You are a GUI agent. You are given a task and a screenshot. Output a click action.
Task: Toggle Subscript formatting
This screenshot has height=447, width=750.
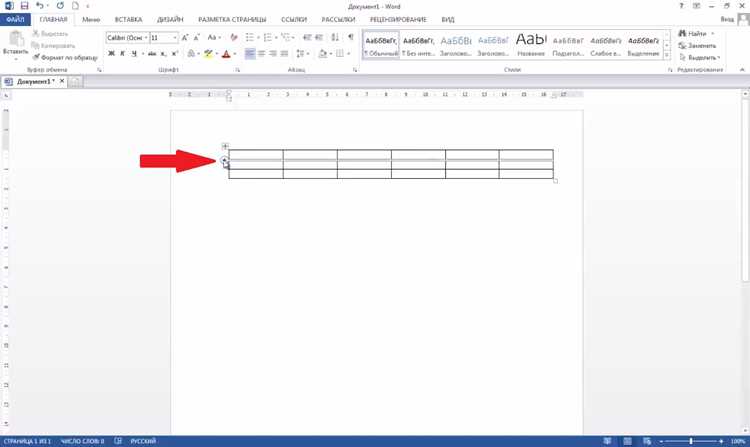pyautogui.click(x=164, y=54)
